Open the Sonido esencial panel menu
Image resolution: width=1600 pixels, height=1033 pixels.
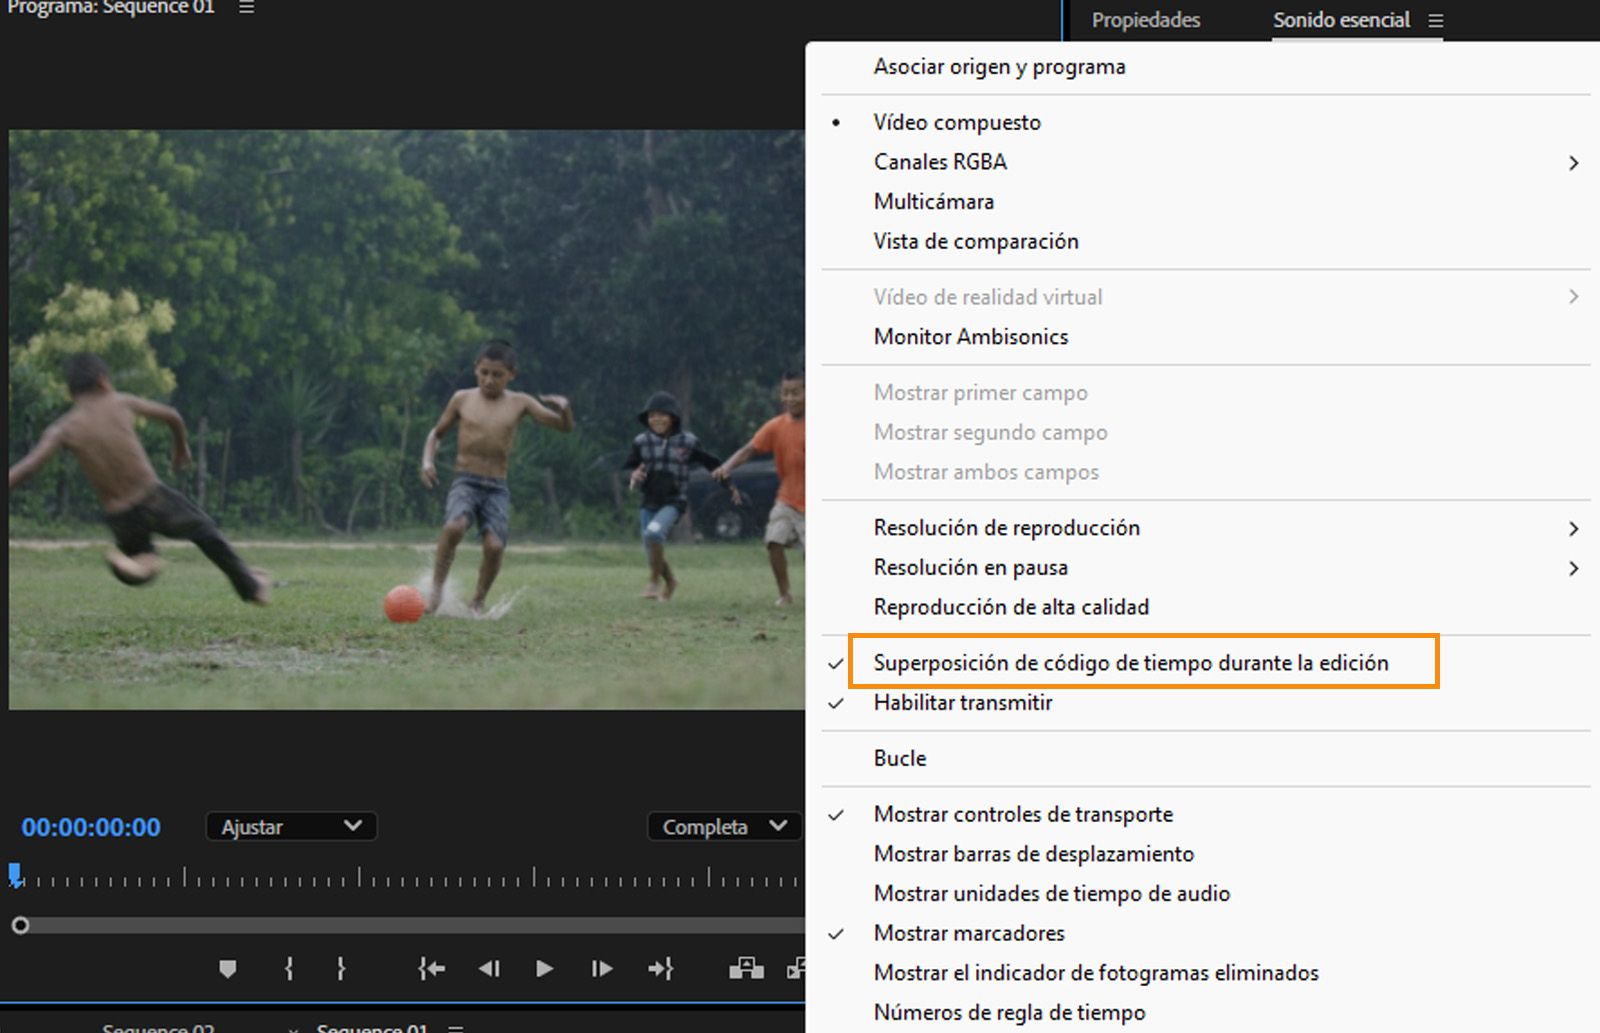pos(1438,20)
